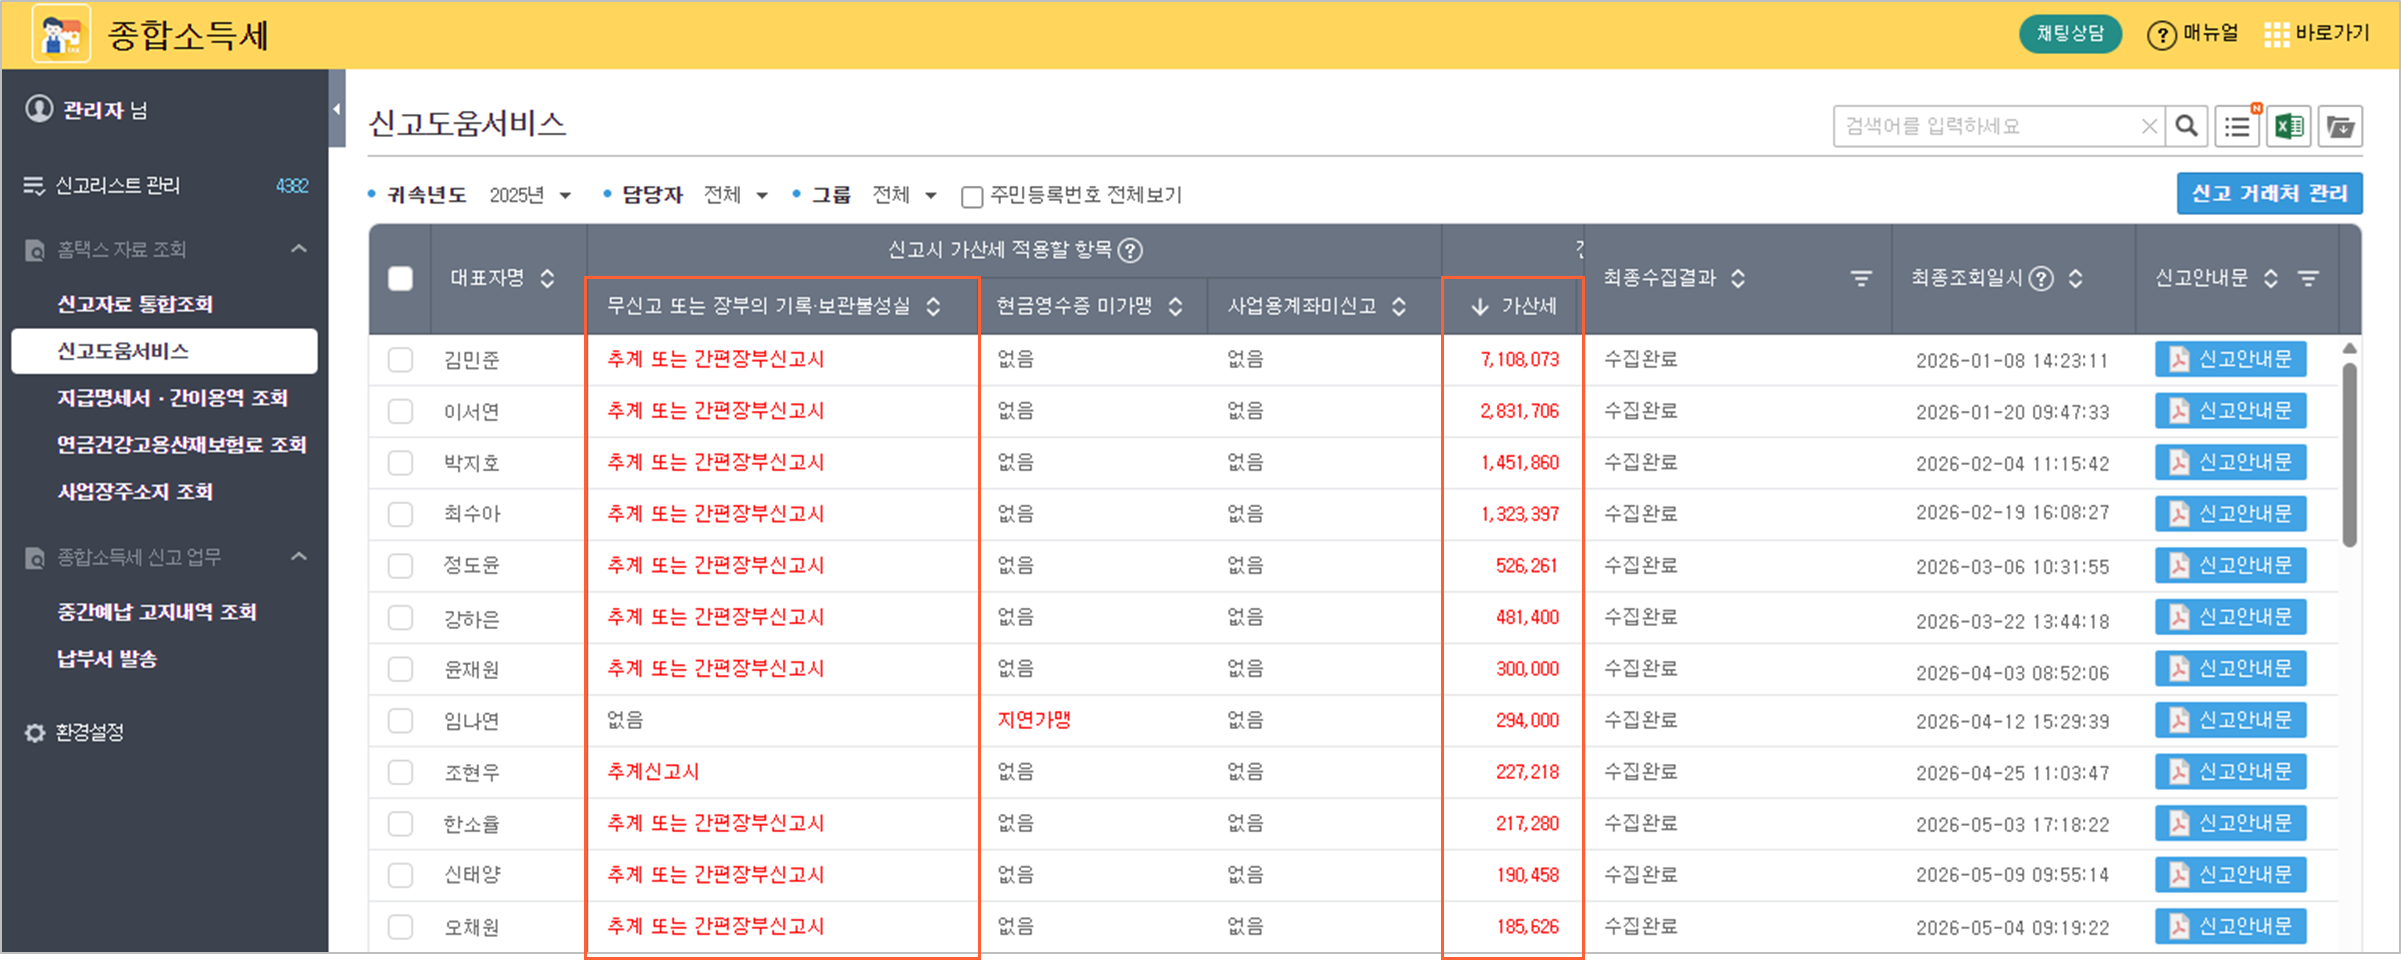Click the 환경설정 gear icon
Screen dimensions: 2401x960
point(35,733)
